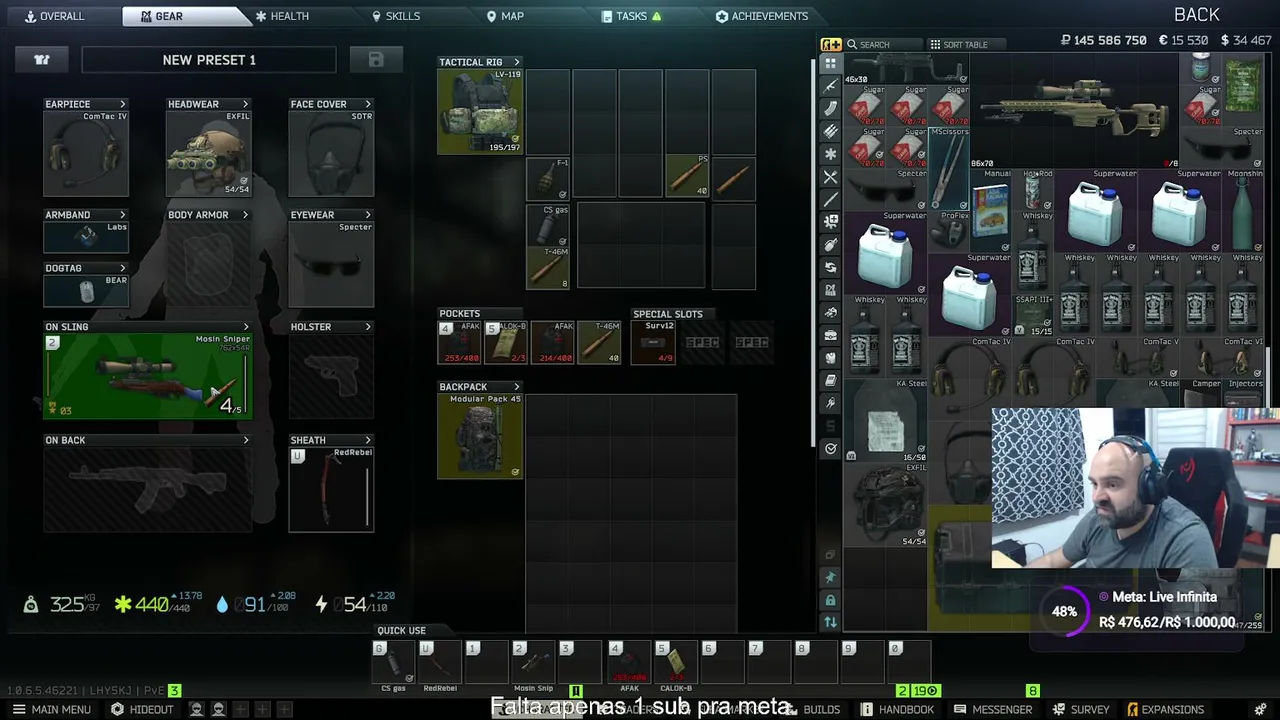This screenshot has width=1280, height=720.
Task: Expand the On Back slot arrow
Action: (x=246, y=440)
